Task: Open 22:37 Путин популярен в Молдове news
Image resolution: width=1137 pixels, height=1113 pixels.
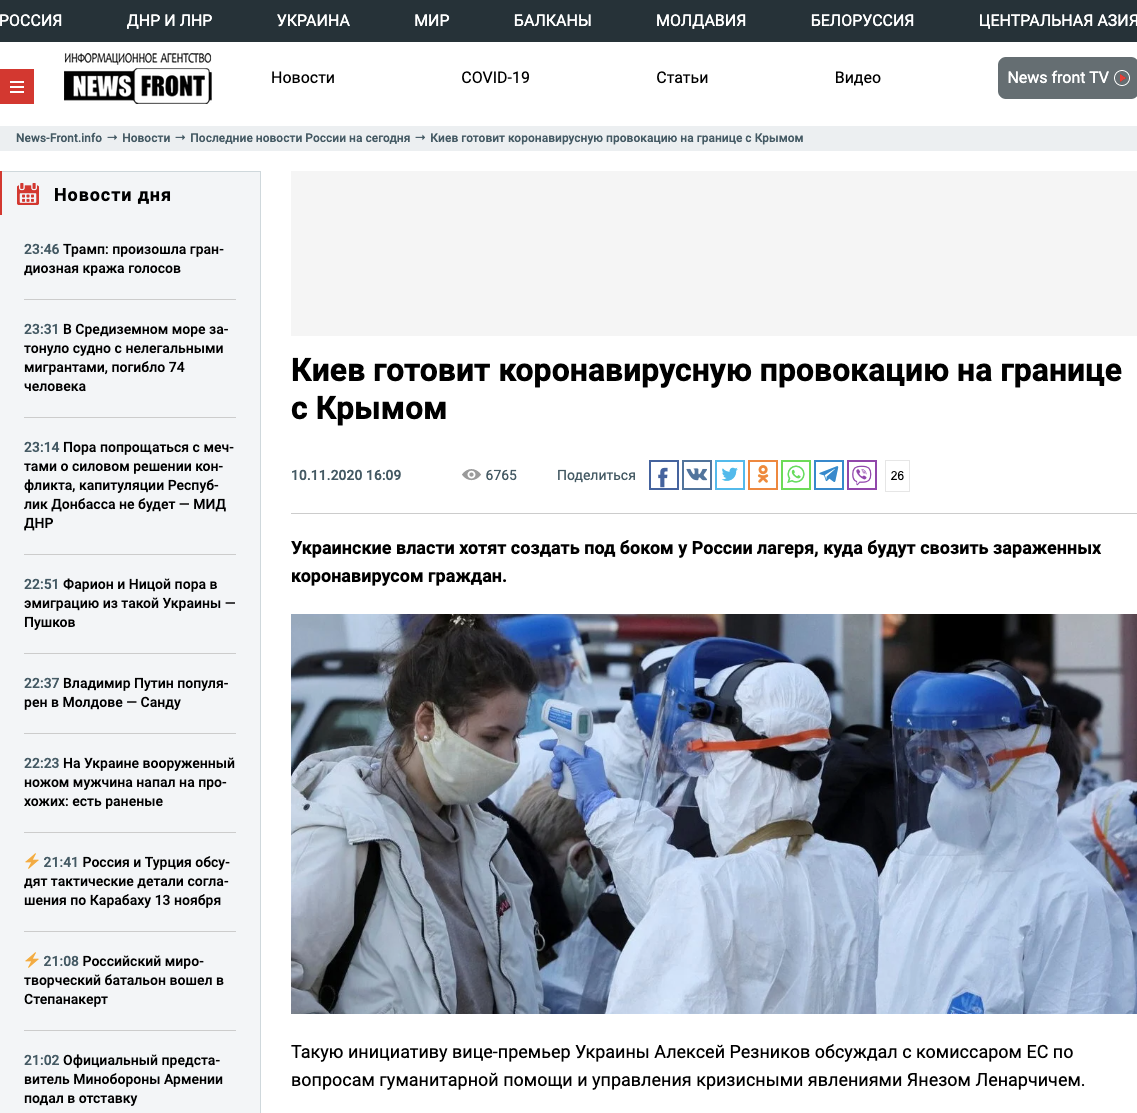Action: click(x=126, y=692)
